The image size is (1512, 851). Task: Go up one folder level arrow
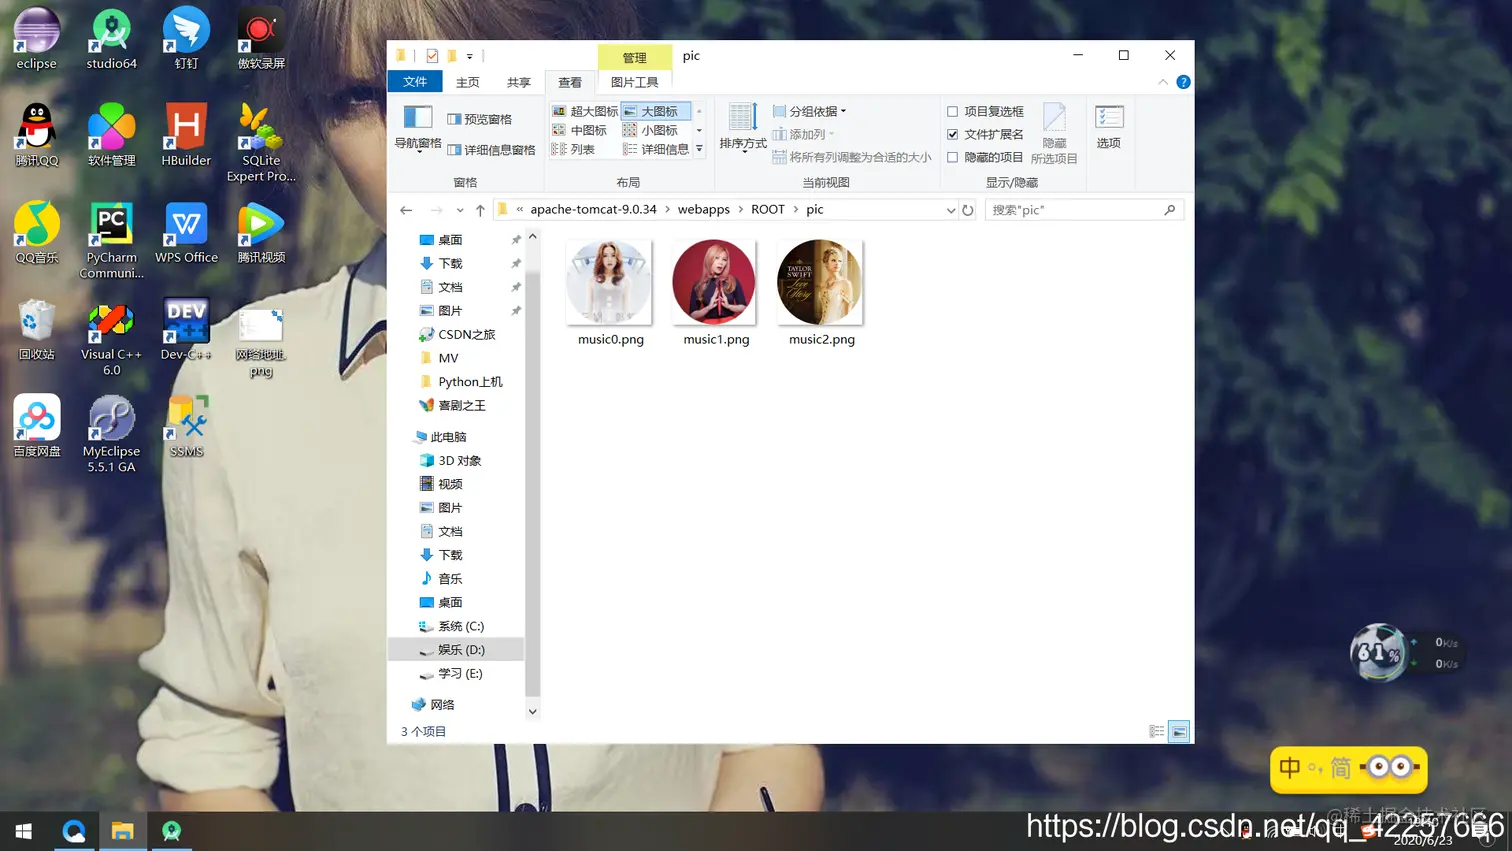click(x=480, y=210)
